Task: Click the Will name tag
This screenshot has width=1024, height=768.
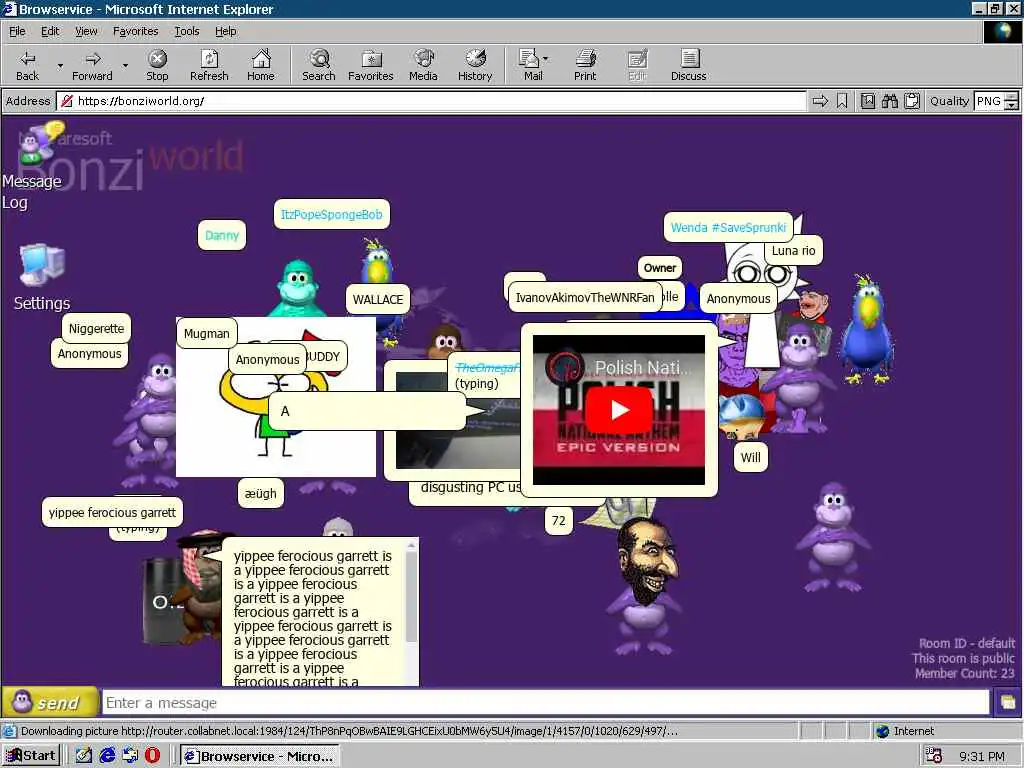Action: [x=750, y=457]
